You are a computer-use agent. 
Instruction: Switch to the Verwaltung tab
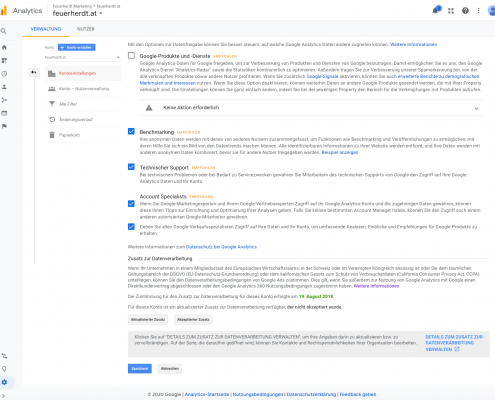(x=46, y=29)
